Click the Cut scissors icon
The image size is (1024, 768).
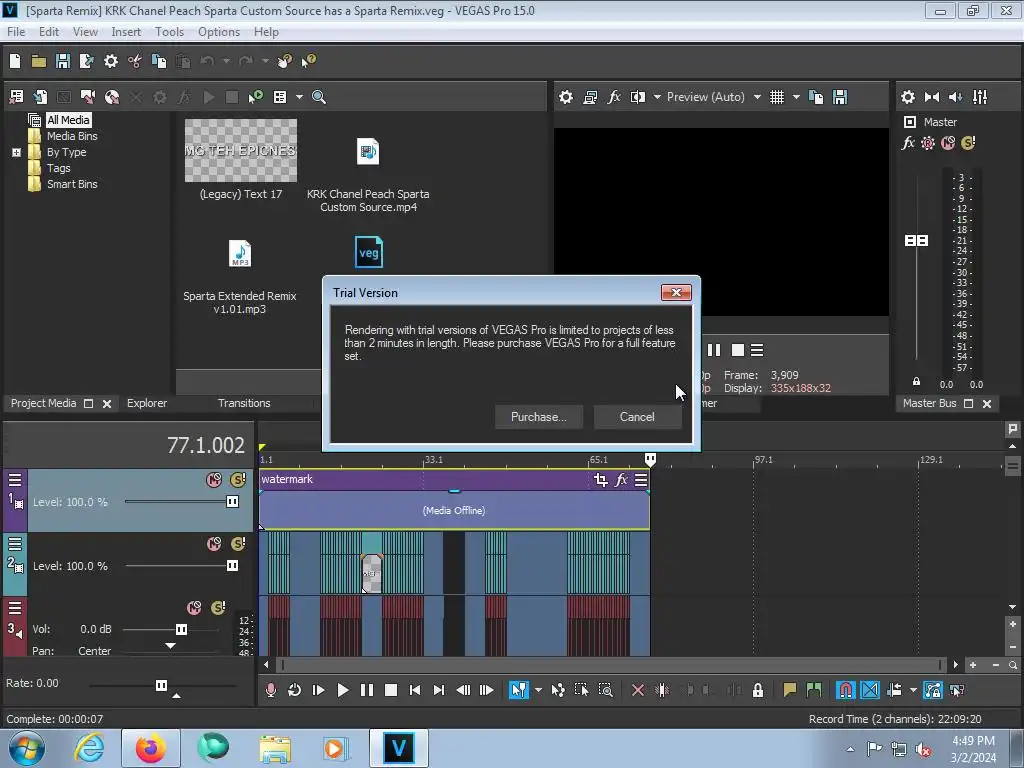[x=135, y=61]
